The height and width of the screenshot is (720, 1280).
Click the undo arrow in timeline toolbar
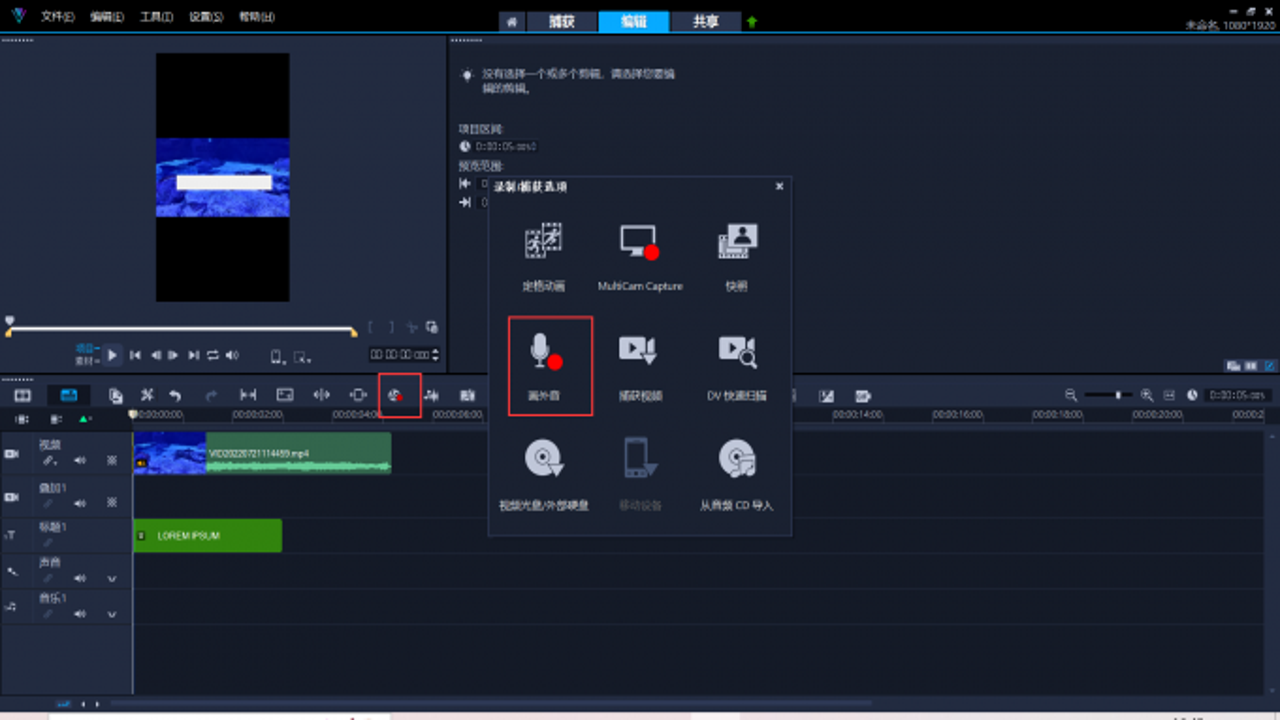coord(175,395)
